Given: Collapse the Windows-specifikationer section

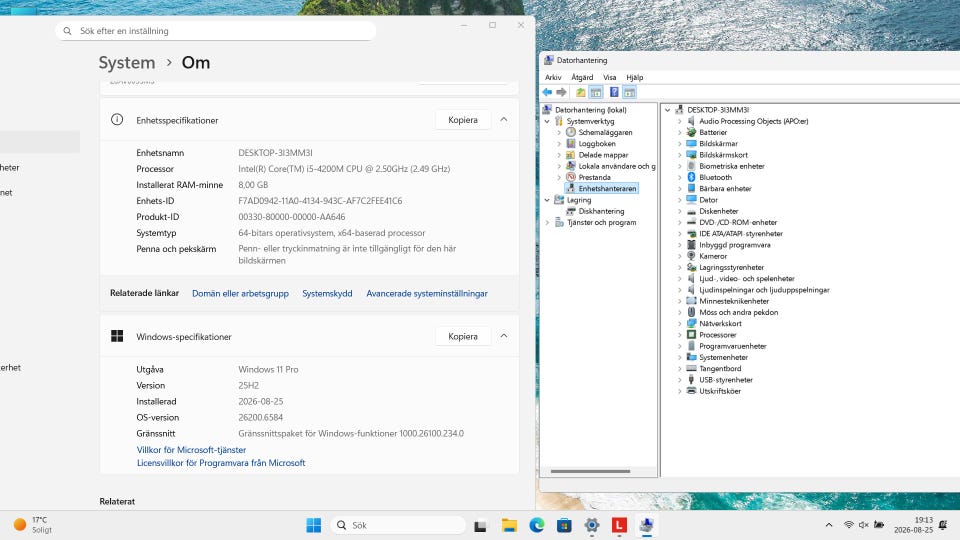Looking at the screenshot, I should 504,336.
